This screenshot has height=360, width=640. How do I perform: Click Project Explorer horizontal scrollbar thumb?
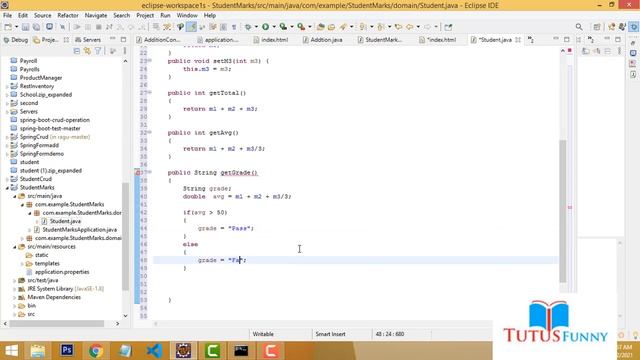[x=57, y=323]
